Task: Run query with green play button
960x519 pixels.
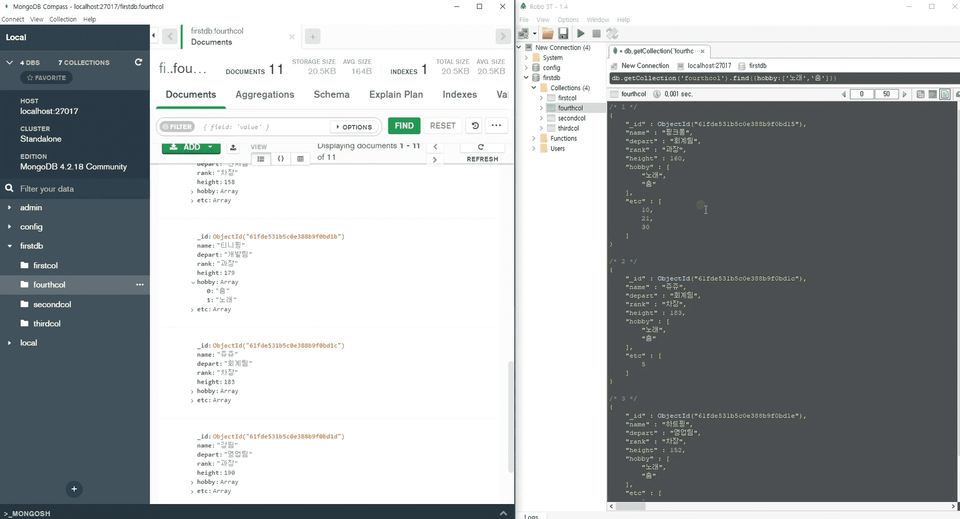Action: [x=580, y=34]
